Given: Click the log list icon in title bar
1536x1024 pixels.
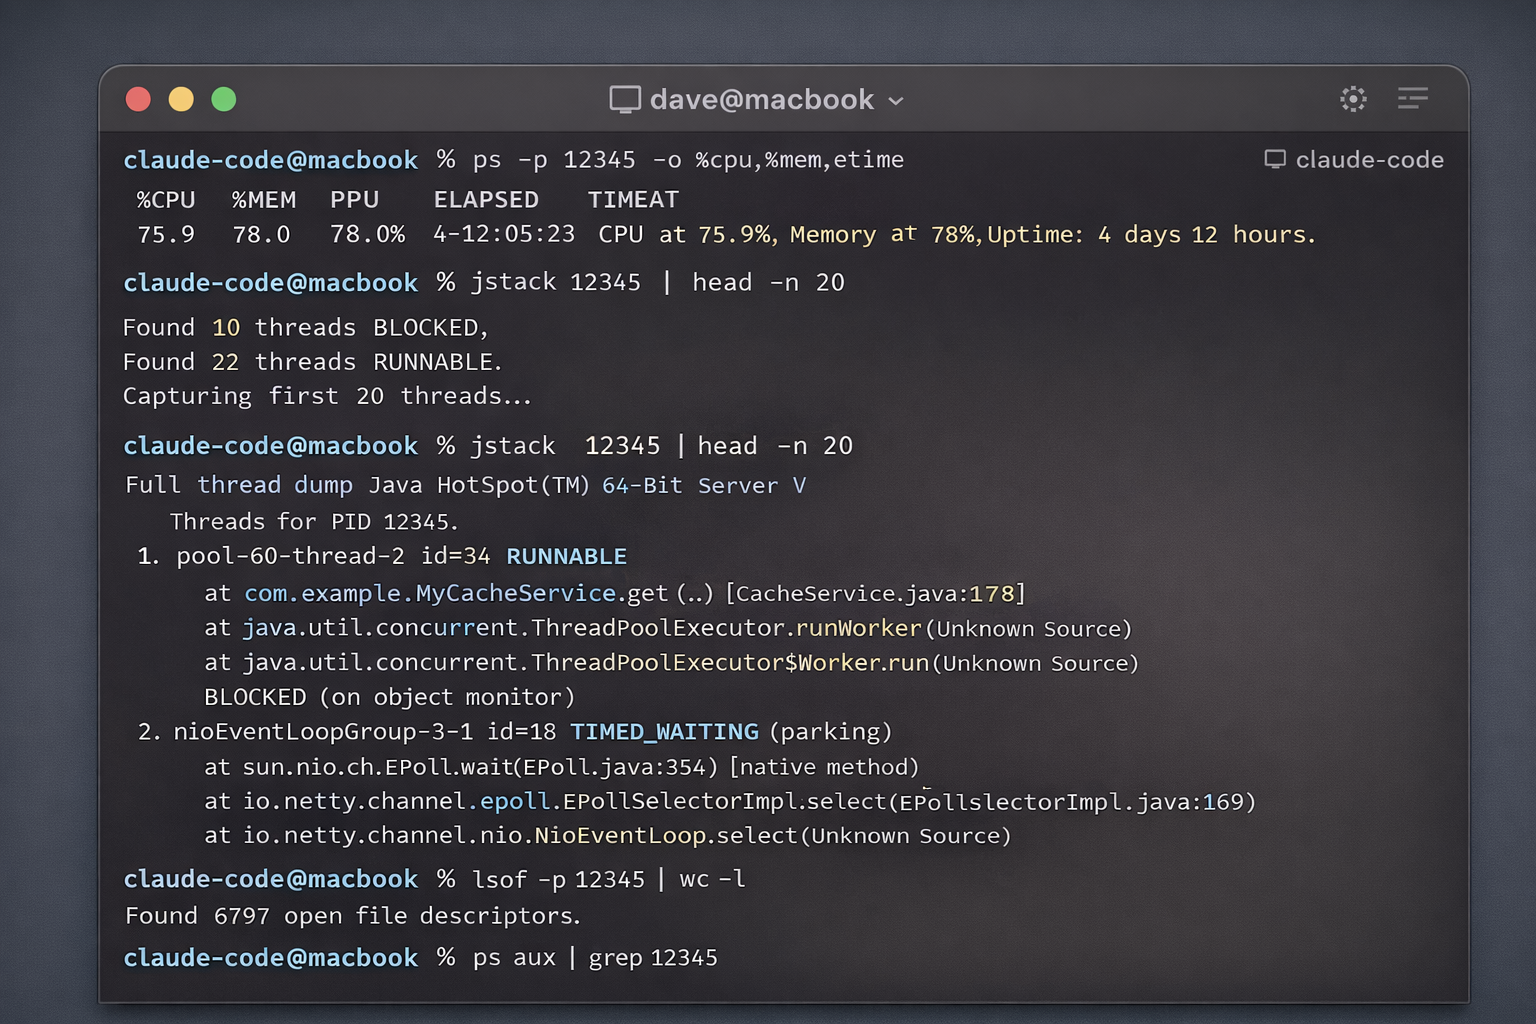Looking at the screenshot, I should pyautogui.click(x=1413, y=99).
